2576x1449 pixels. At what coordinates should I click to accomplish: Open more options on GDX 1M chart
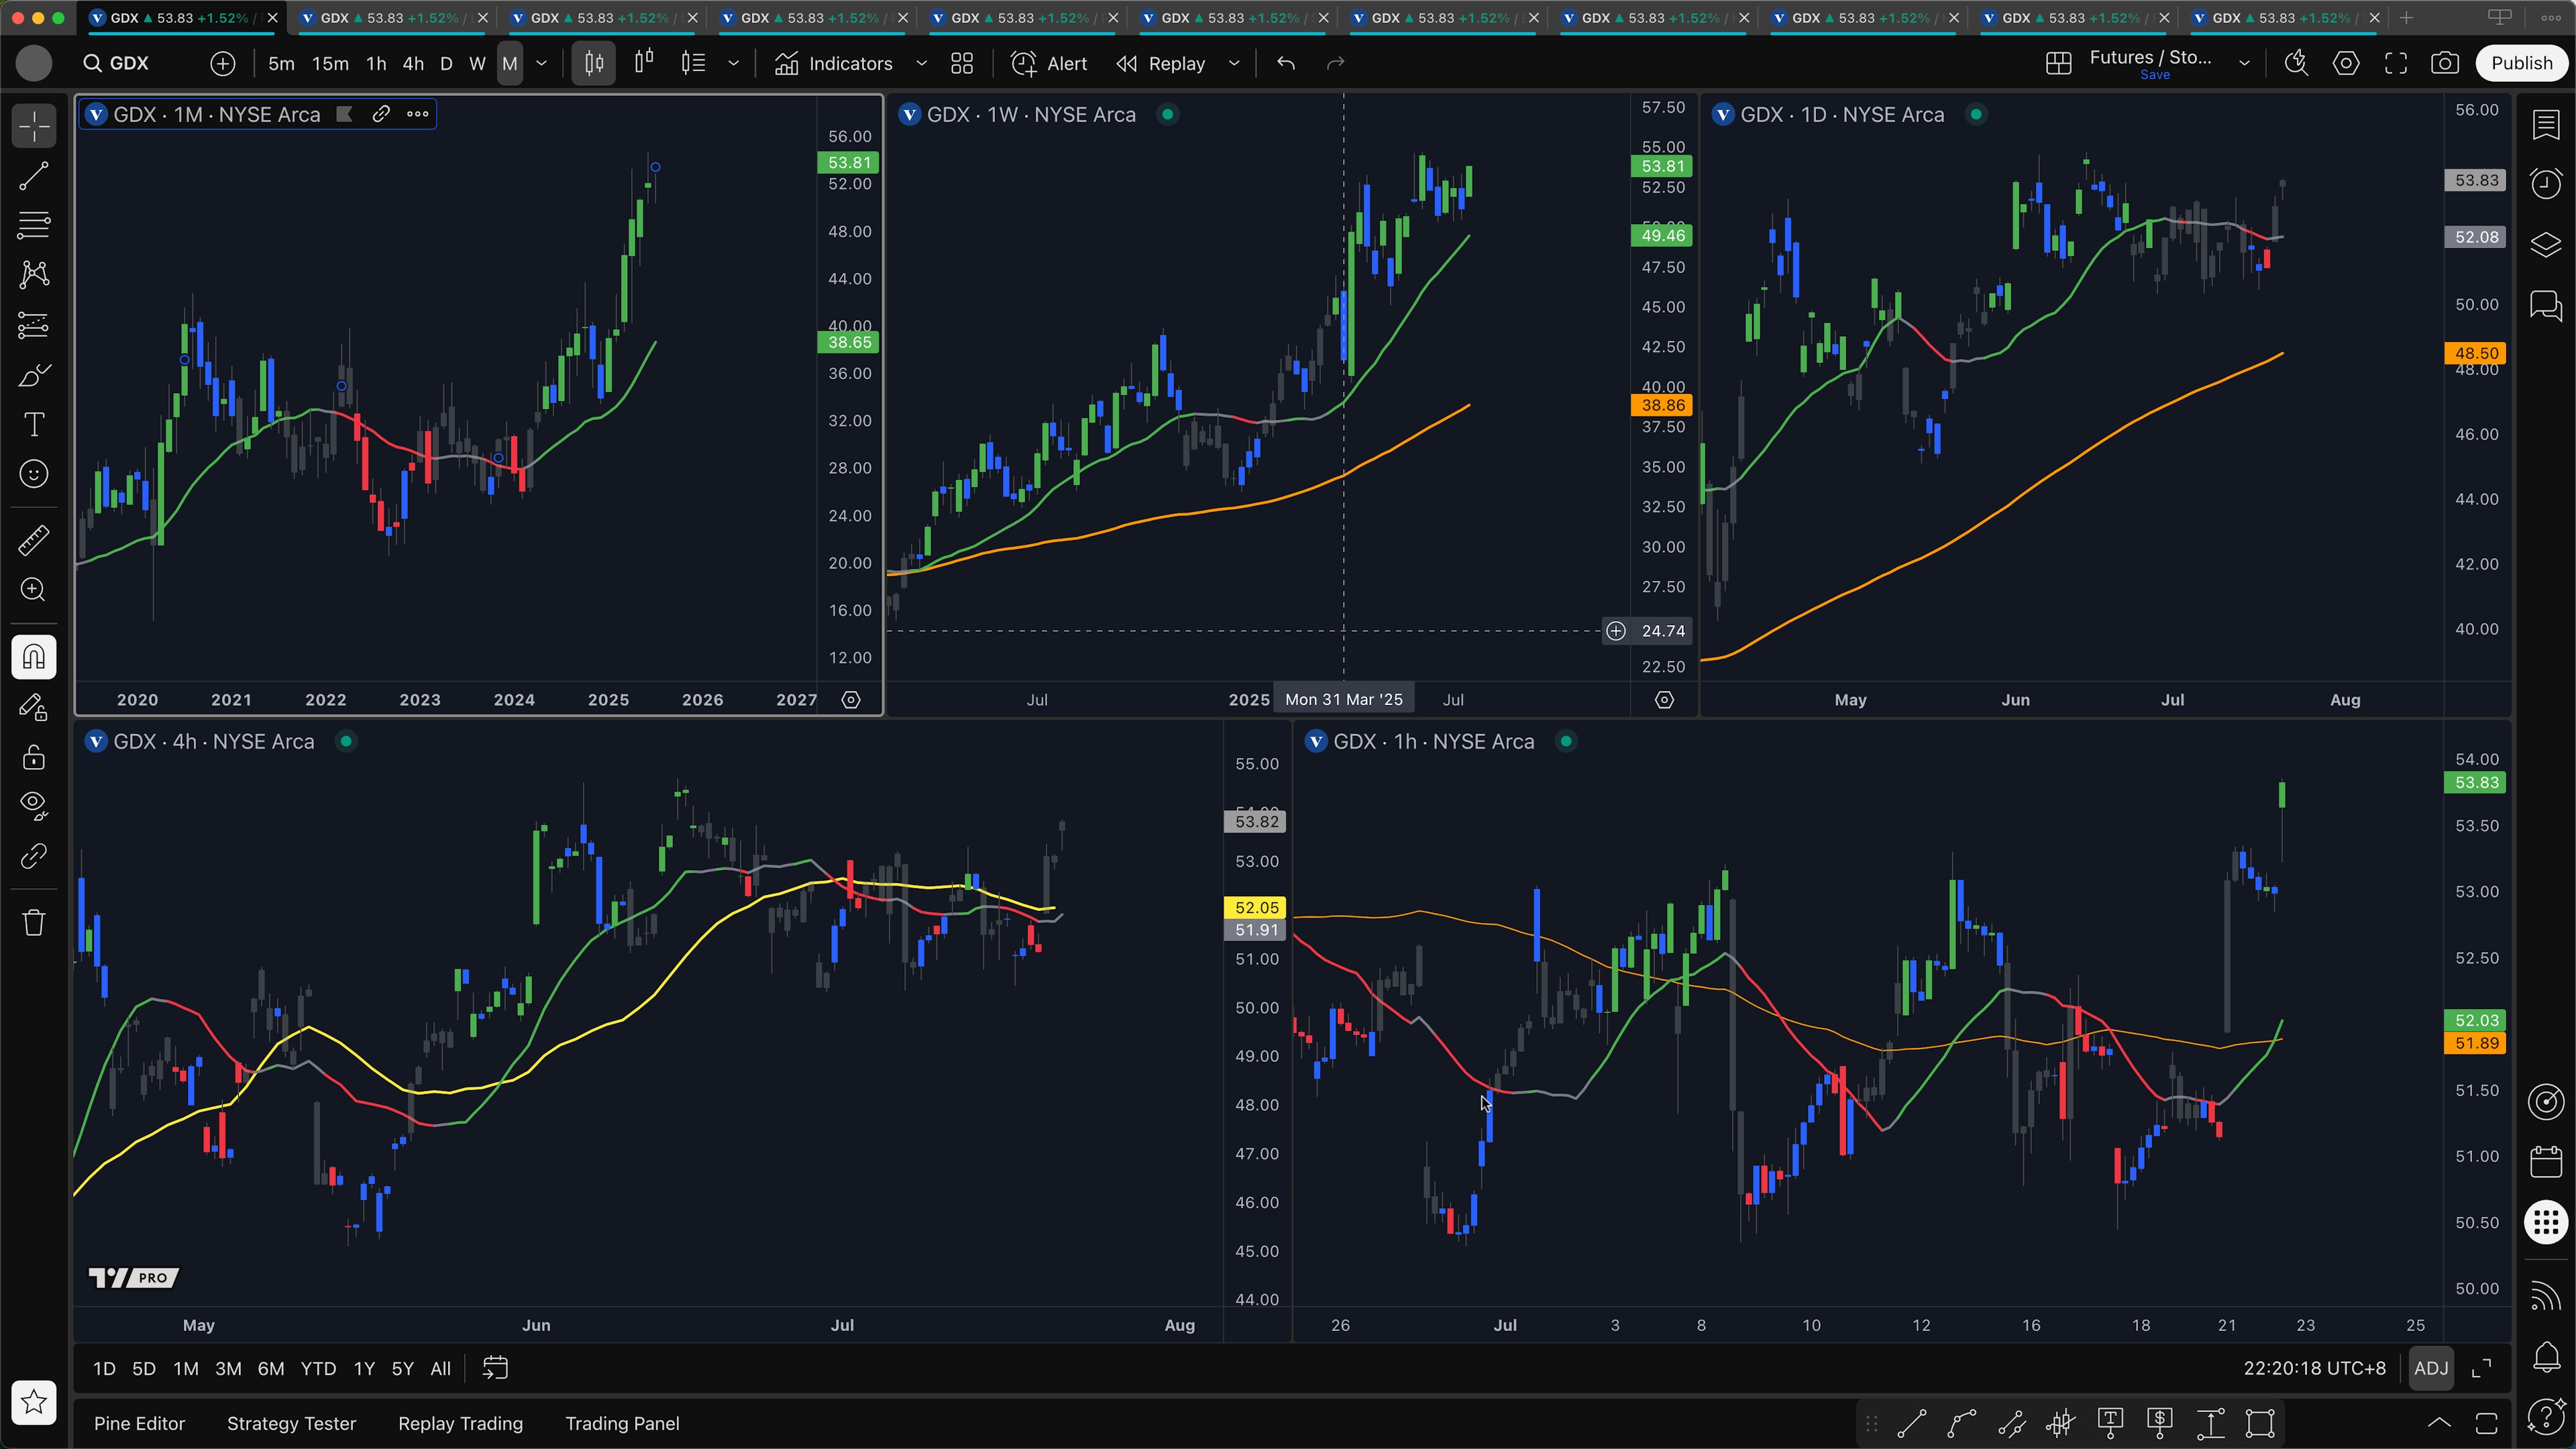point(418,114)
